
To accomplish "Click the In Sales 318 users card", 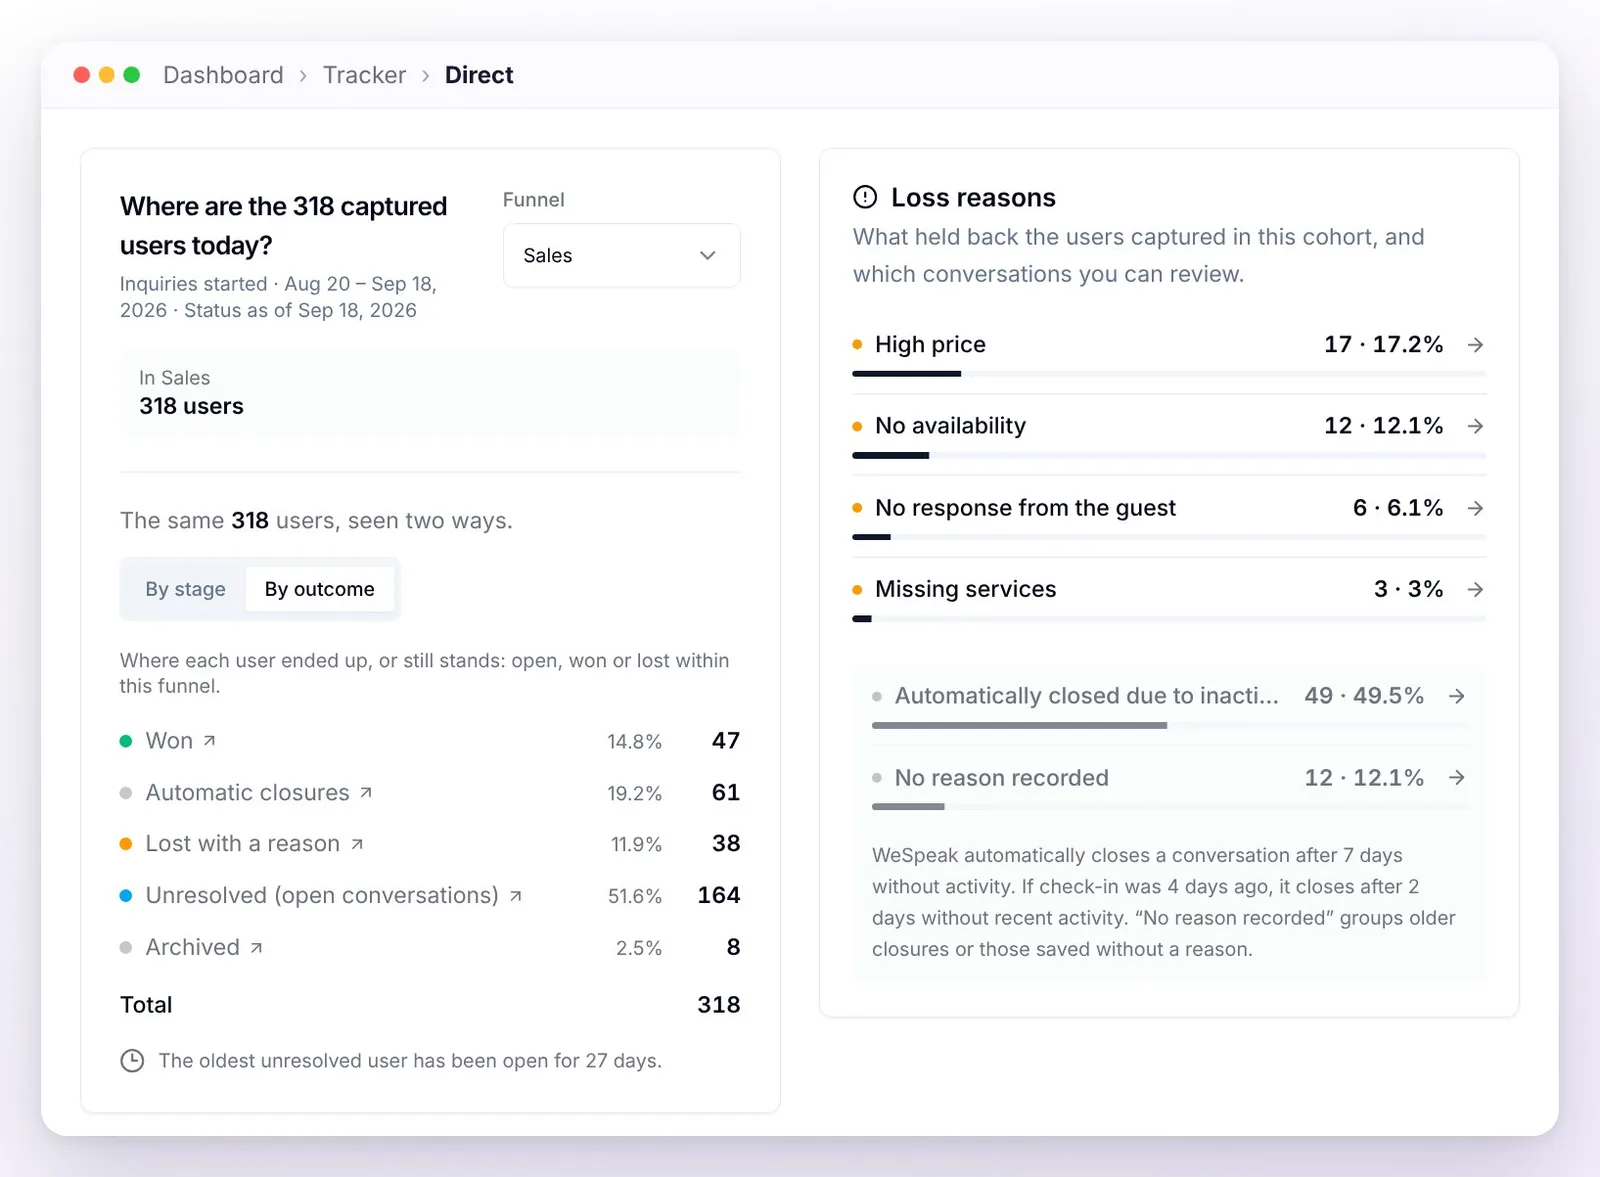I will click(430, 393).
